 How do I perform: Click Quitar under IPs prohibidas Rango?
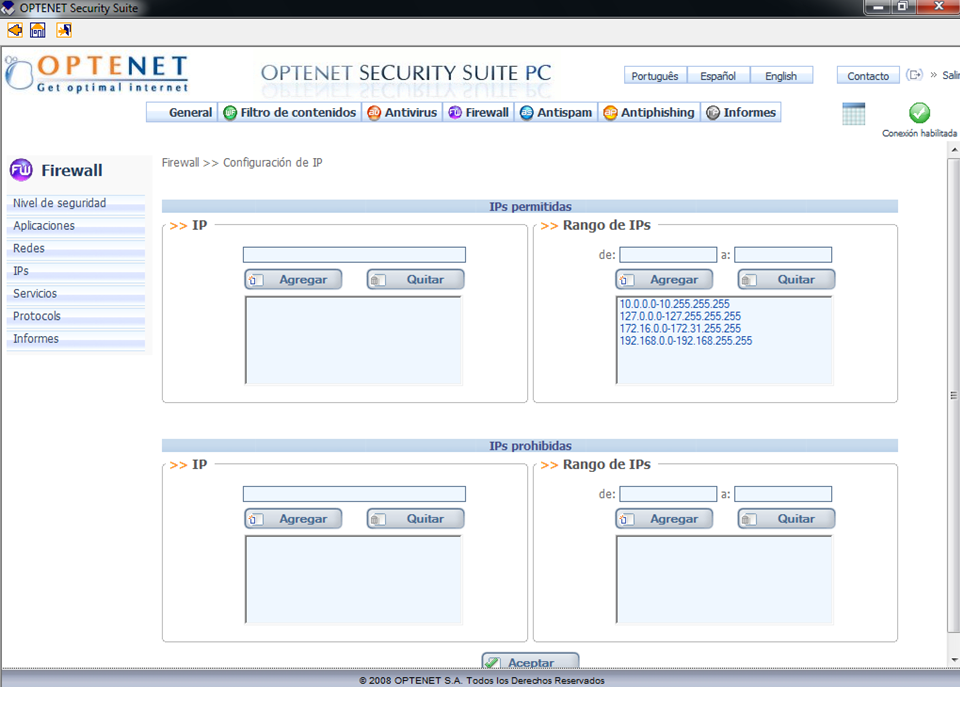click(786, 519)
